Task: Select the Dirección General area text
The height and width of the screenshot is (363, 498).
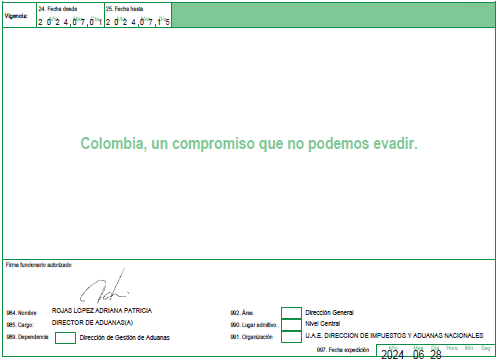Action: pos(329,313)
